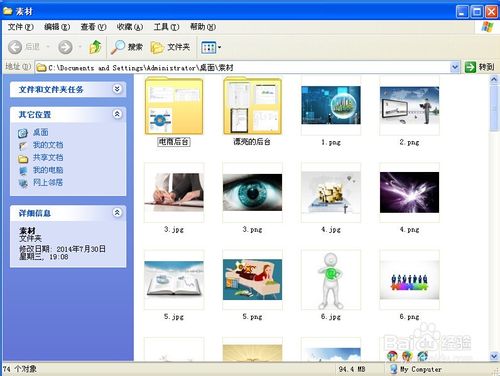Image resolution: width=500 pixels, height=376 pixels.
Task: Click the 我的文档 icon in sidebar
Action: click(x=23, y=146)
